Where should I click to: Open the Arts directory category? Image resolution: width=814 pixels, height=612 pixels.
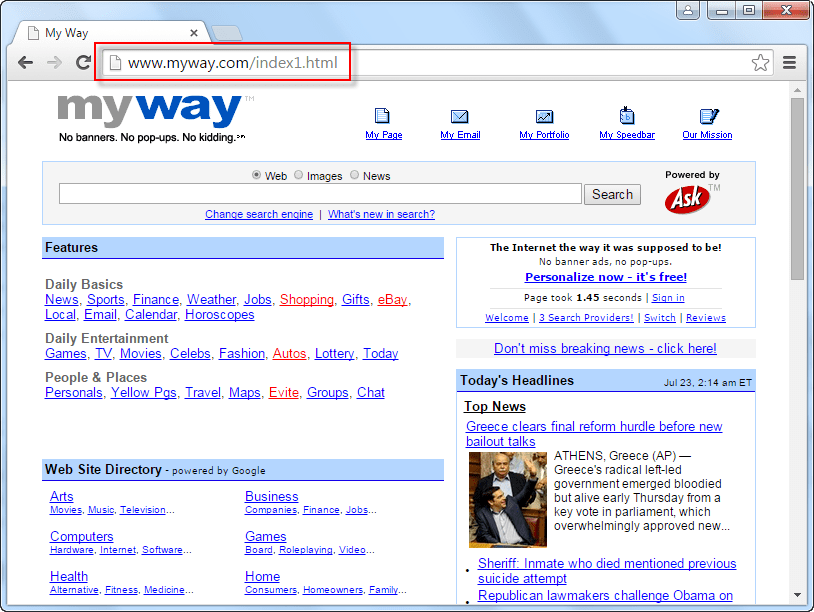tap(62, 496)
